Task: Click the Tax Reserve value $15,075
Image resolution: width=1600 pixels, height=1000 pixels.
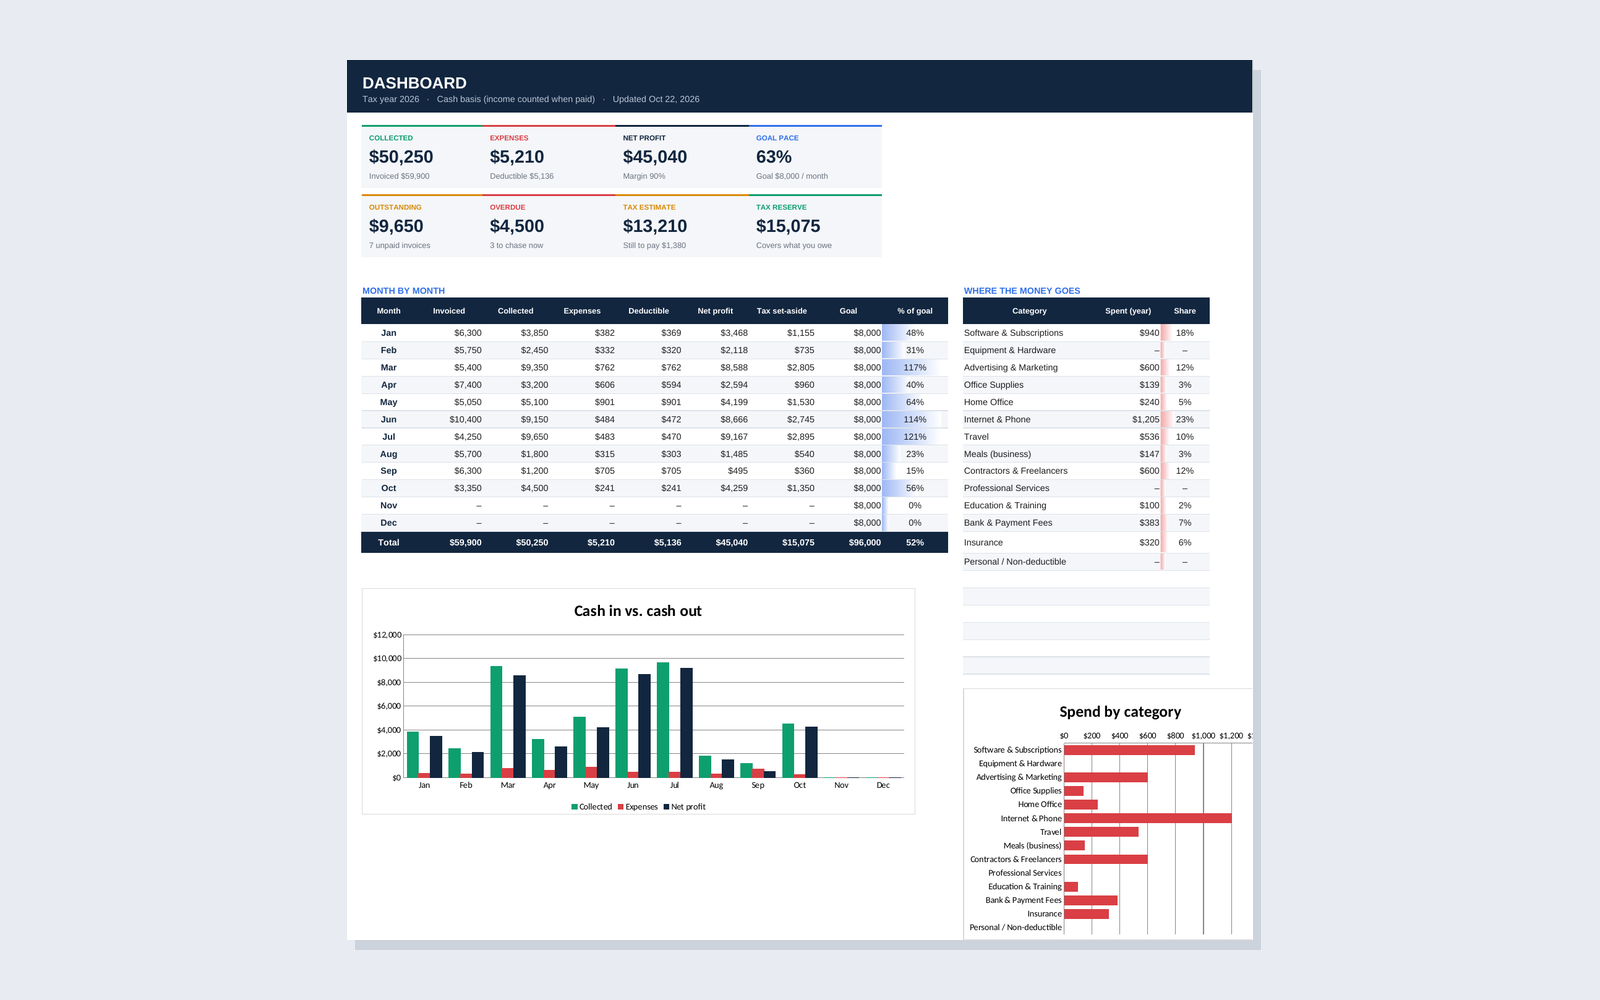Action: click(x=788, y=226)
